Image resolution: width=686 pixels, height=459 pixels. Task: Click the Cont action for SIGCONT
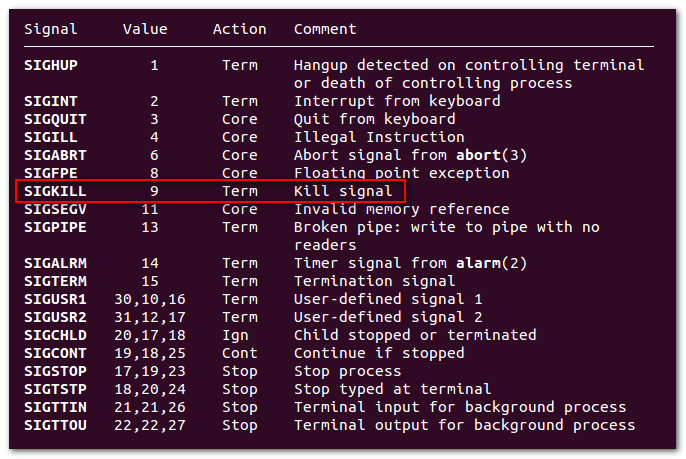click(239, 353)
